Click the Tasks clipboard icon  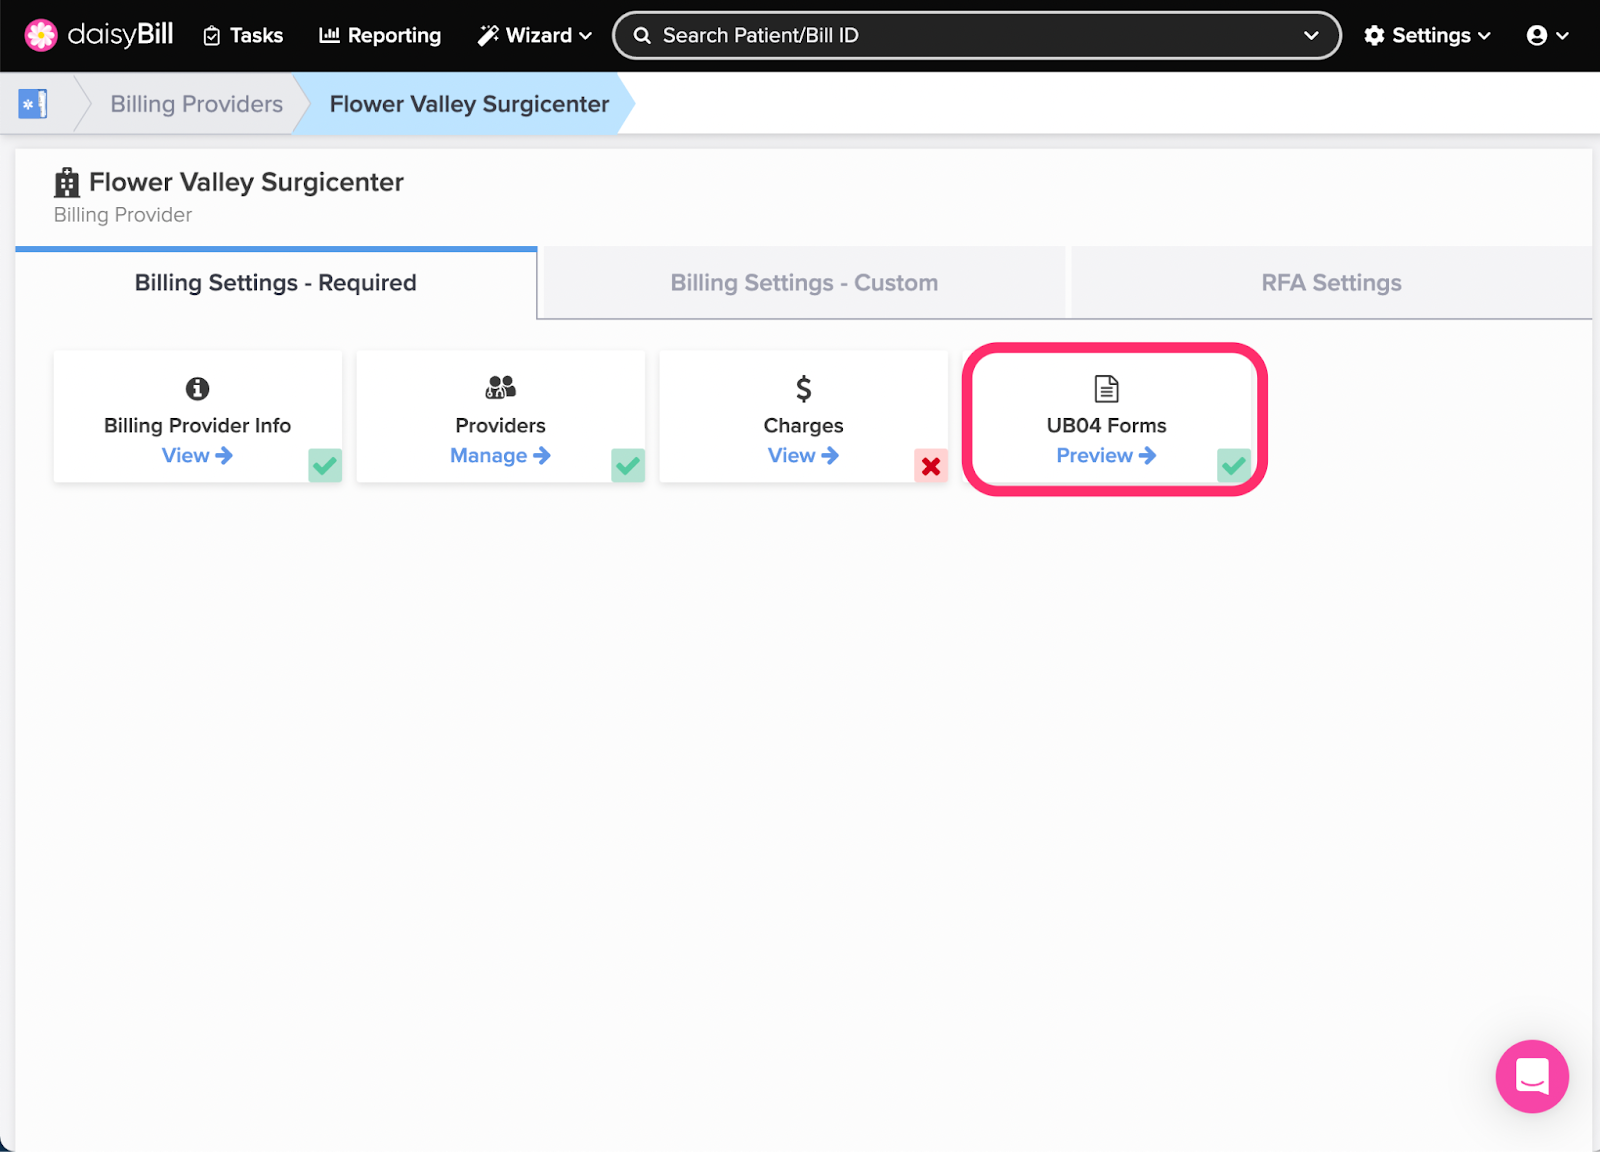click(x=212, y=36)
